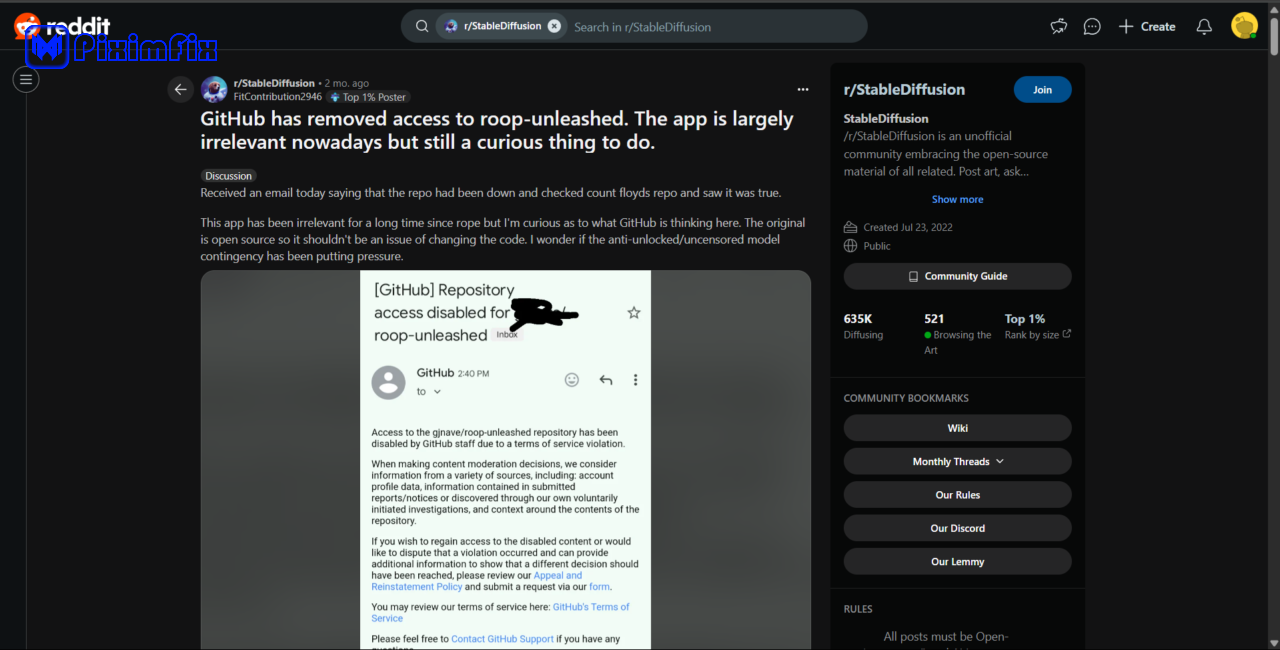The height and width of the screenshot is (650, 1280).
Task: Open Our Discord bookmark
Action: point(957,528)
